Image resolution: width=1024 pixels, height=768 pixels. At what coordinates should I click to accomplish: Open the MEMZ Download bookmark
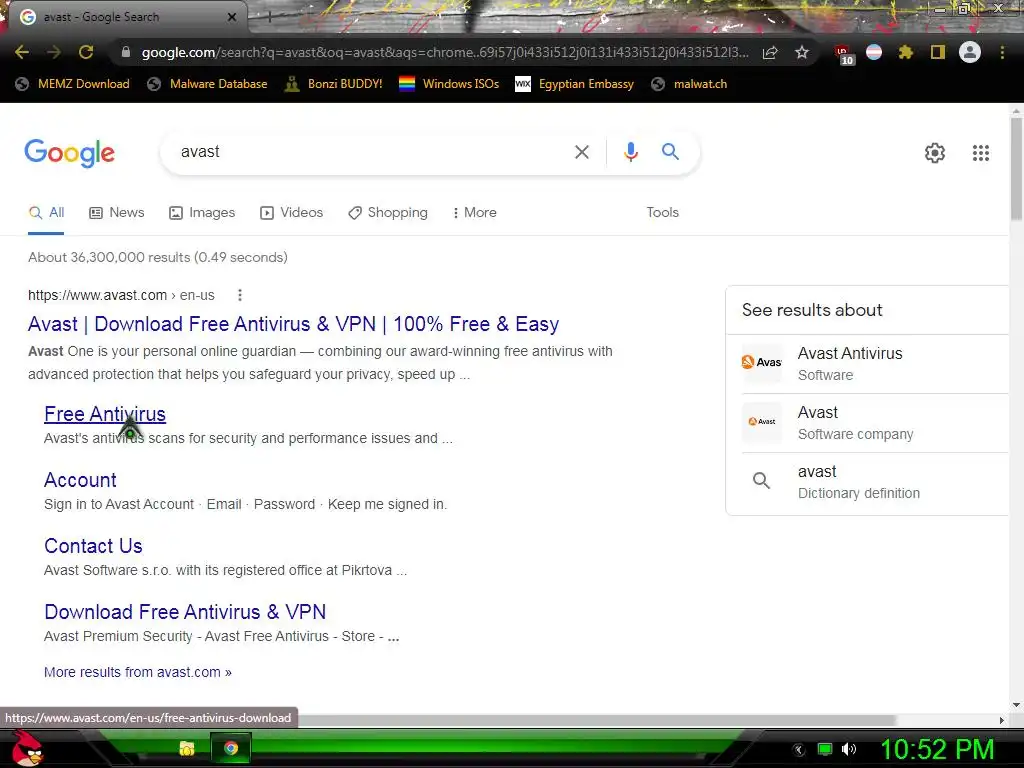pyautogui.click(x=72, y=84)
